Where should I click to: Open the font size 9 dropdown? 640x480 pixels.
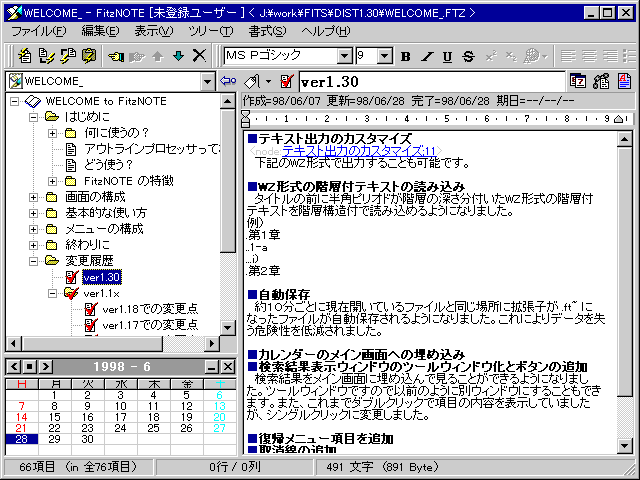pyautogui.click(x=385, y=56)
